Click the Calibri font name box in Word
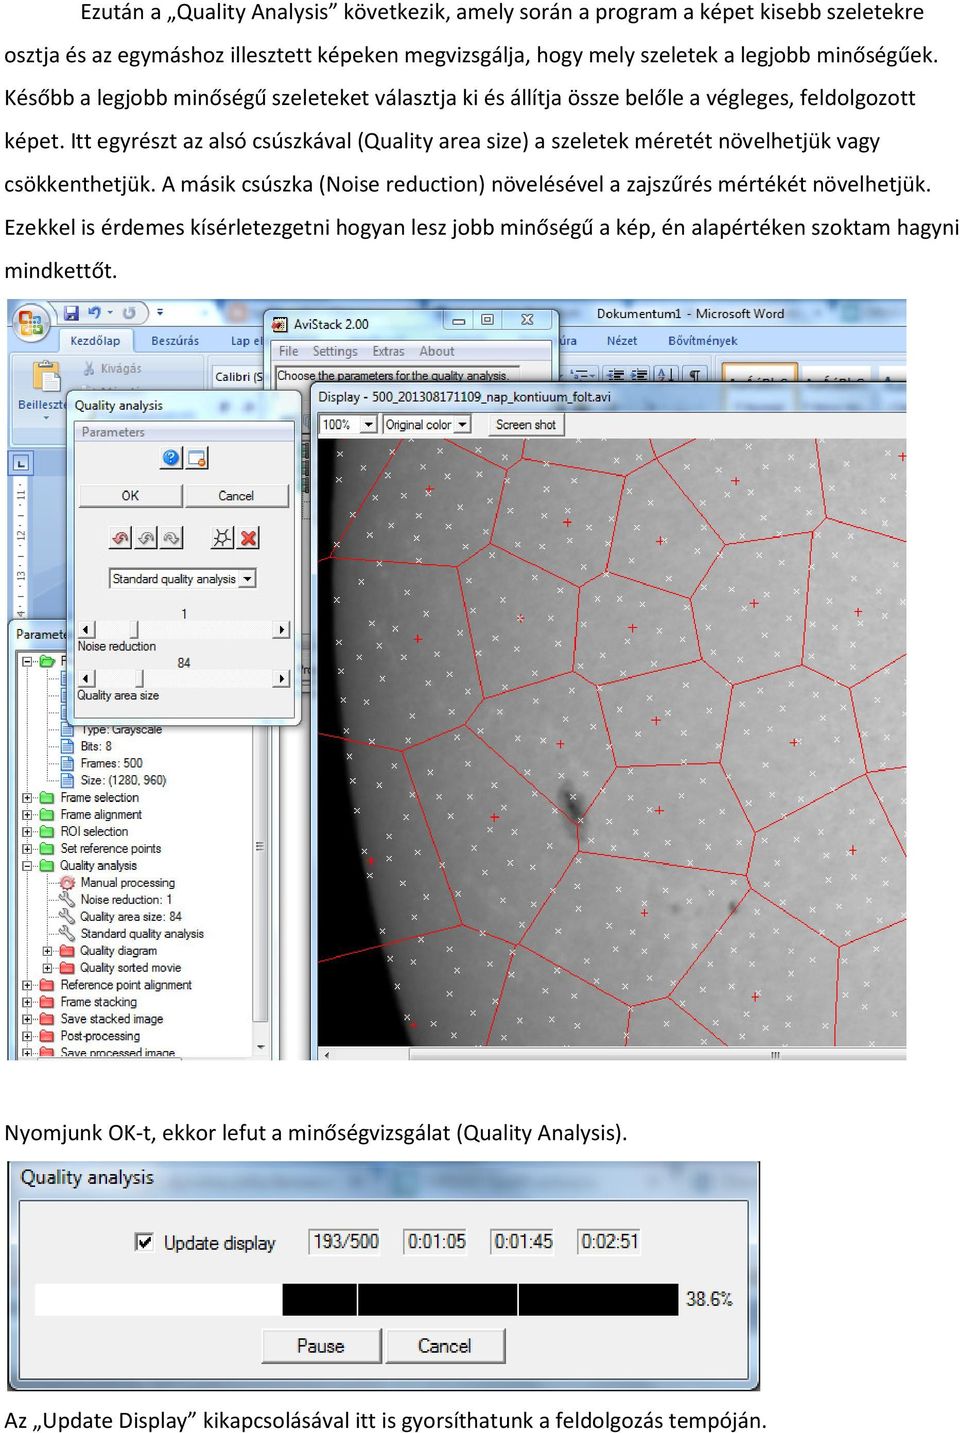The height and width of the screenshot is (1433, 960). [x=238, y=377]
